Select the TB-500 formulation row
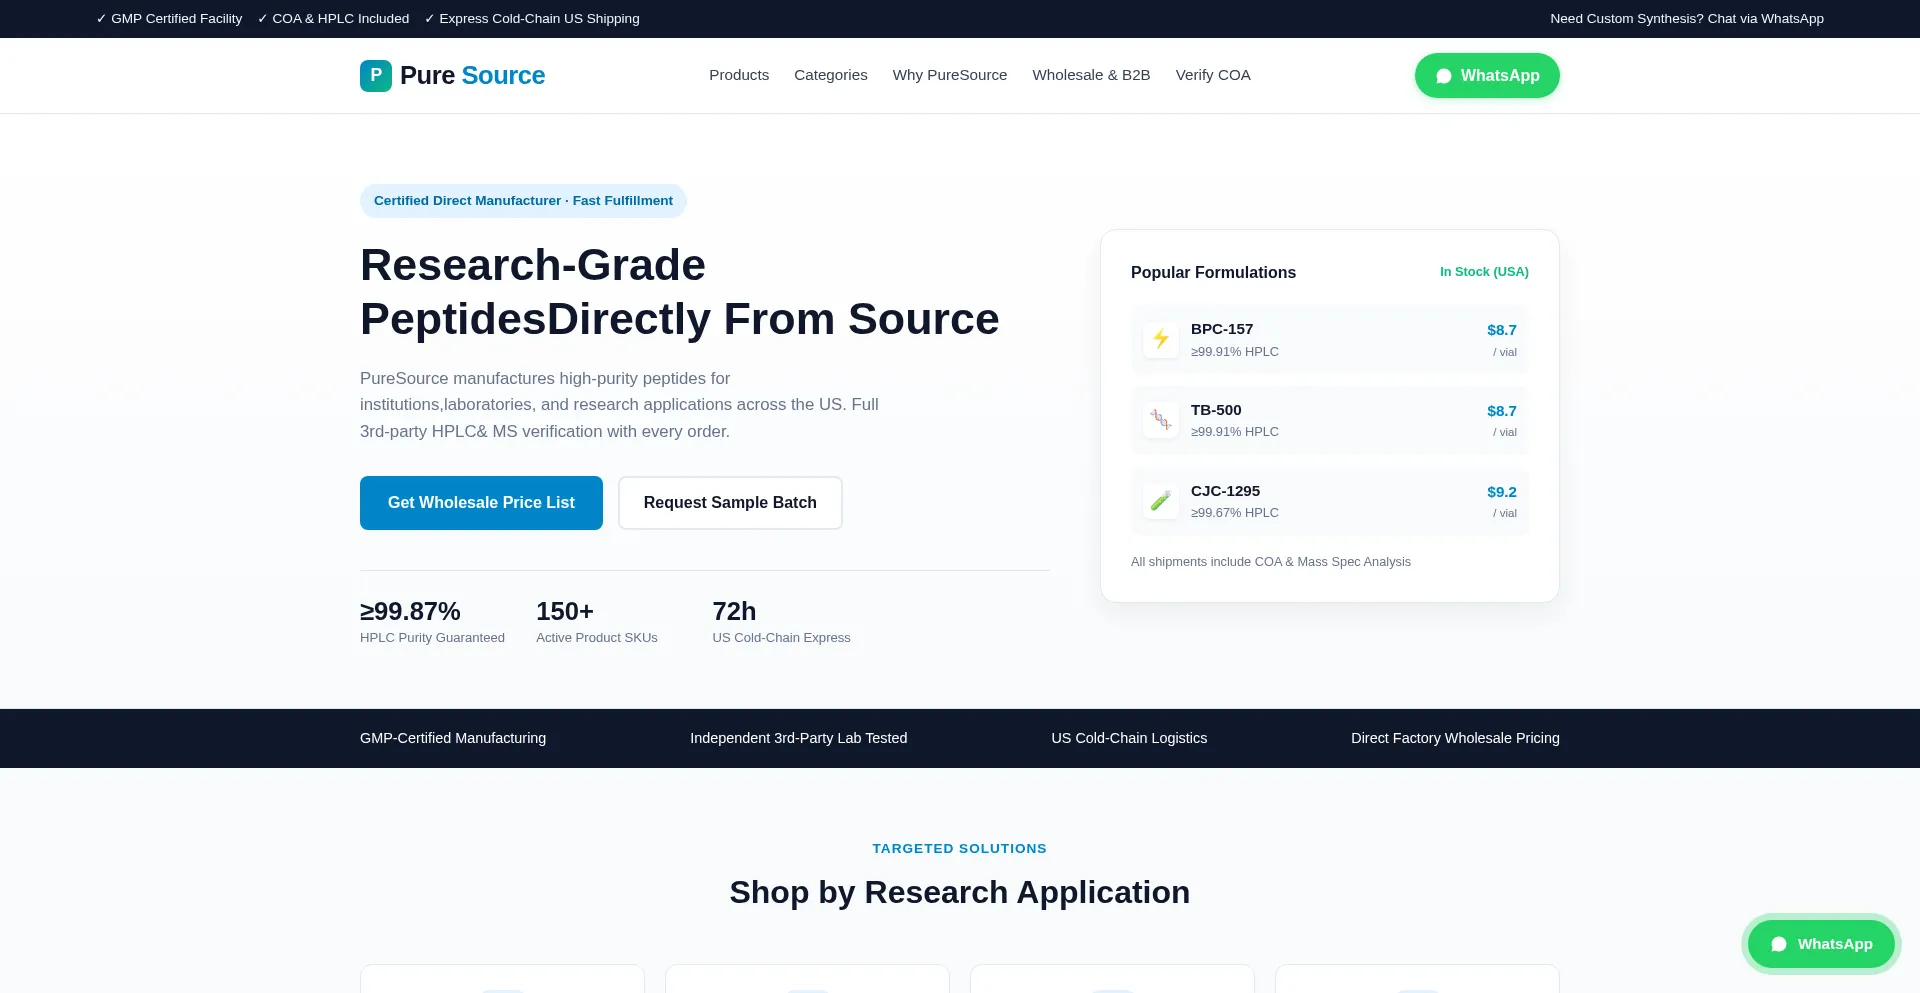The height and width of the screenshot is (993, 1920). (x=1330, y=420)
